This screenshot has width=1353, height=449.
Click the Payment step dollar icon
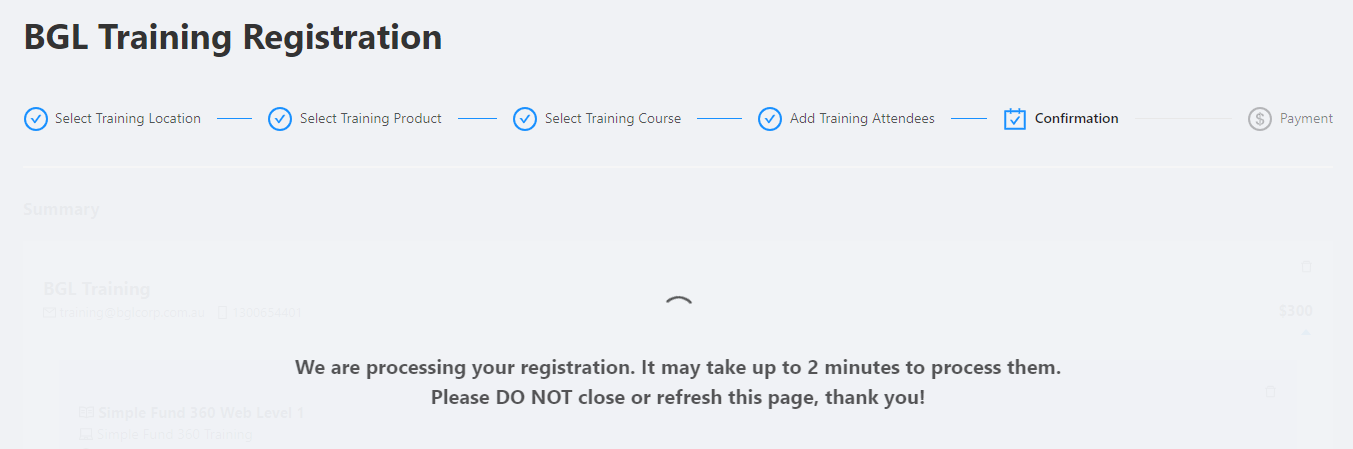coord(1259,119)
